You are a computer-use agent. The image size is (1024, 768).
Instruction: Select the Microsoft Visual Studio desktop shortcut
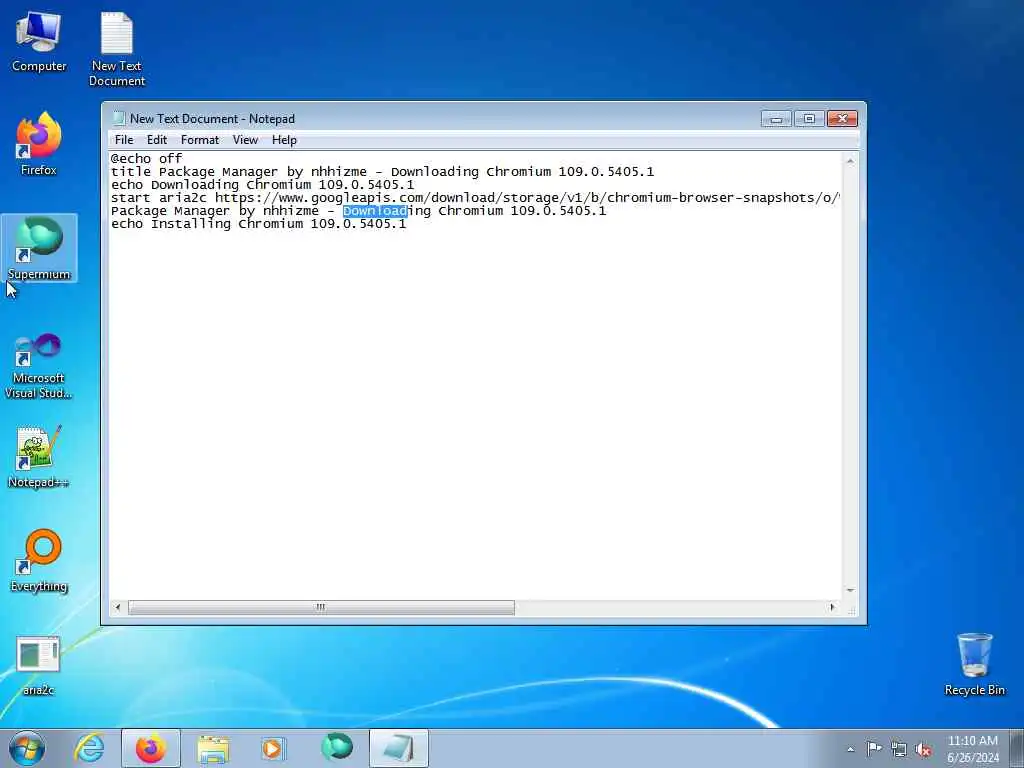pyautogui.click(x=39, y=366)
